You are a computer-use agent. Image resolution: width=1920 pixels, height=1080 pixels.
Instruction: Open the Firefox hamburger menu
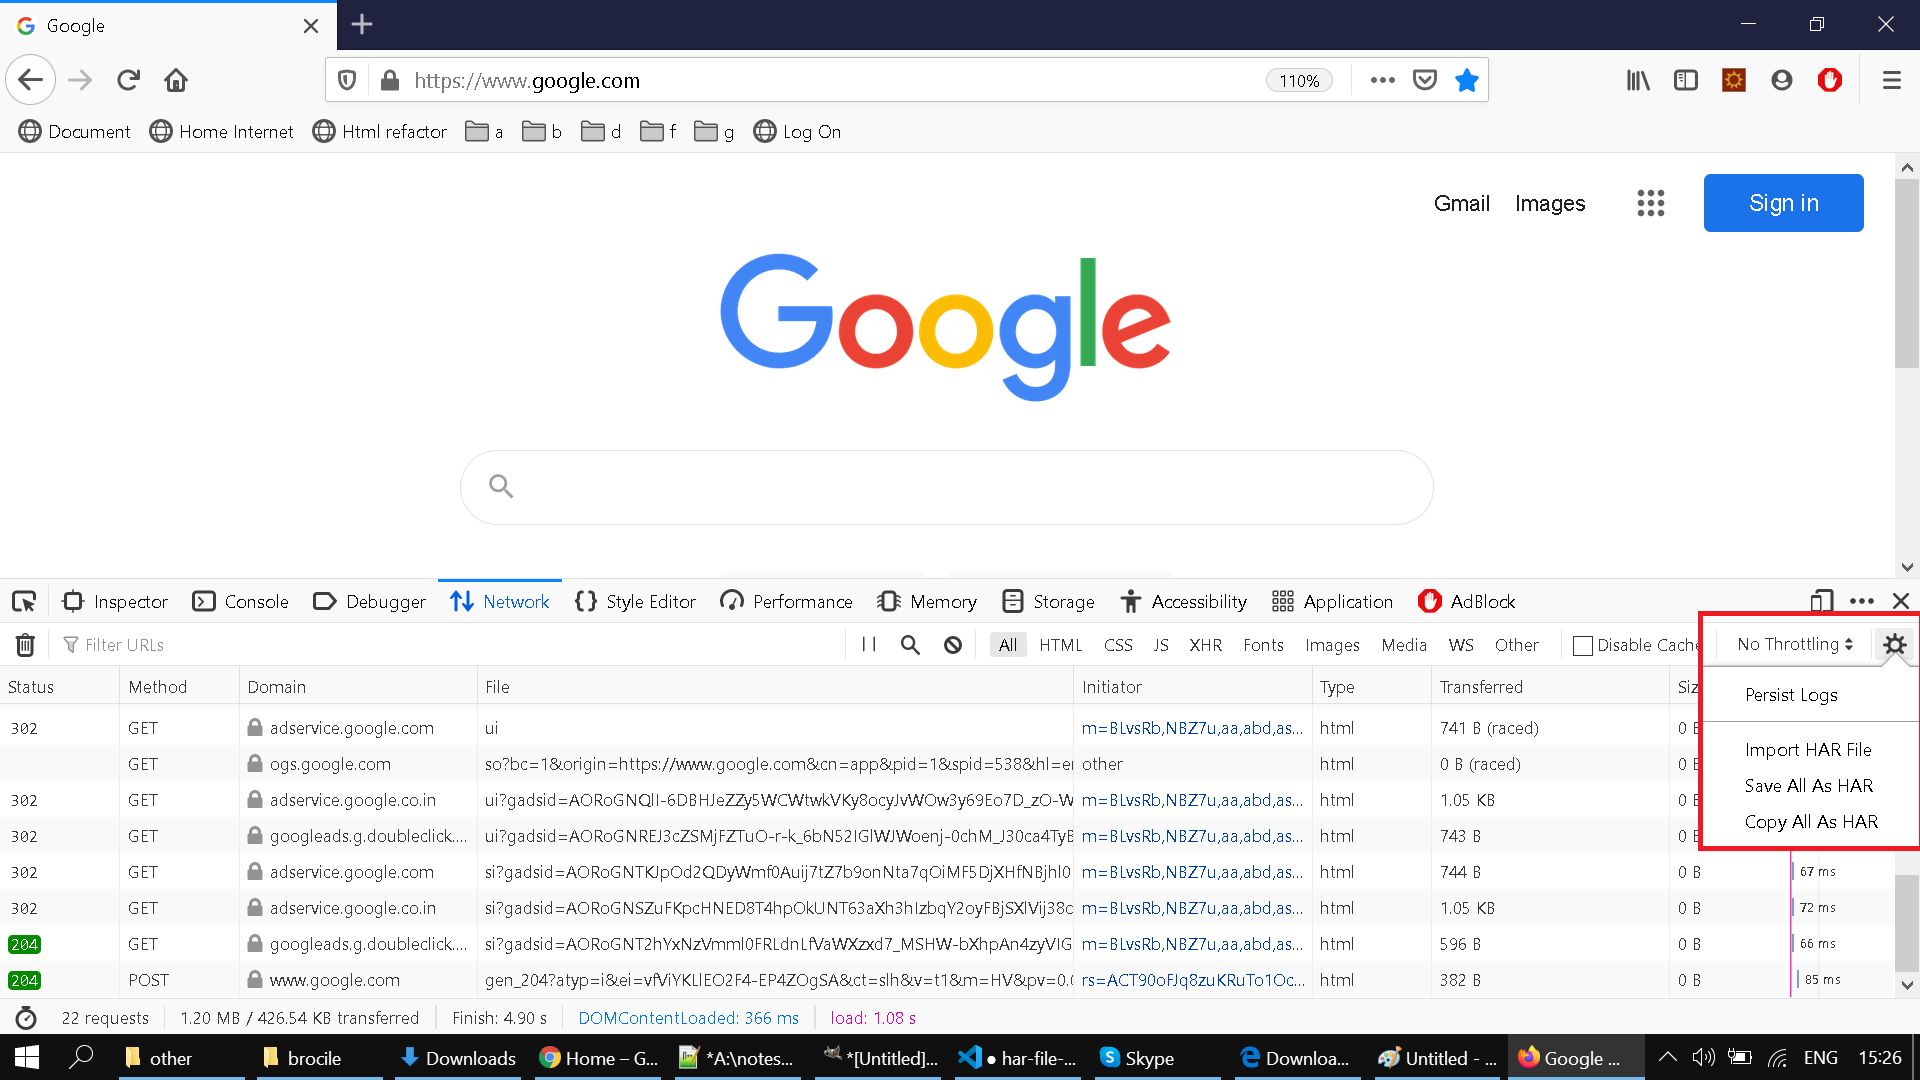coord(1891,80)
